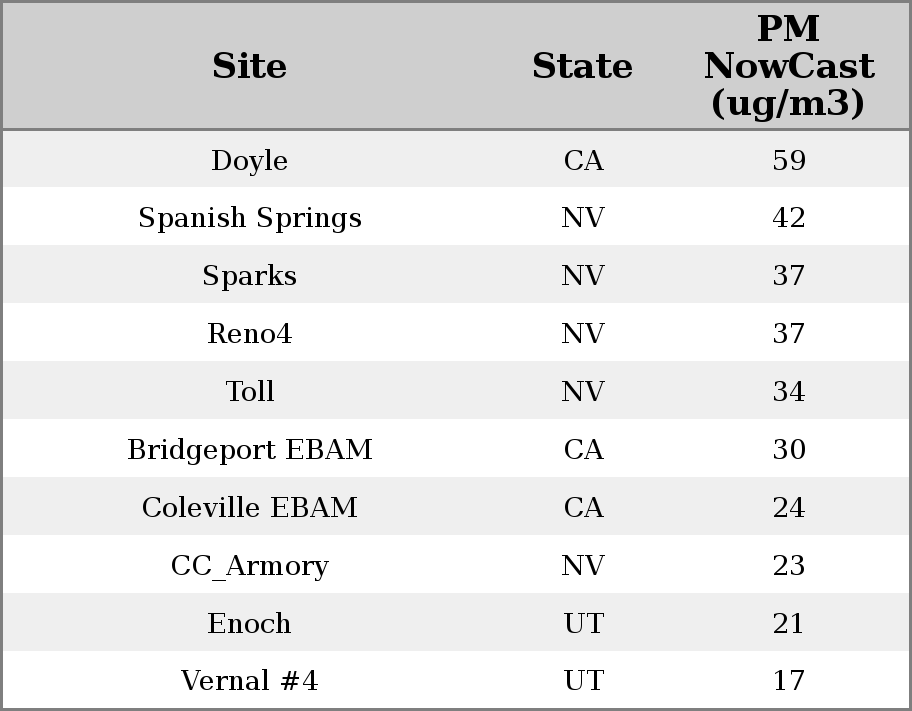Select the Coleville EBAM site cell

coord(250,508)
